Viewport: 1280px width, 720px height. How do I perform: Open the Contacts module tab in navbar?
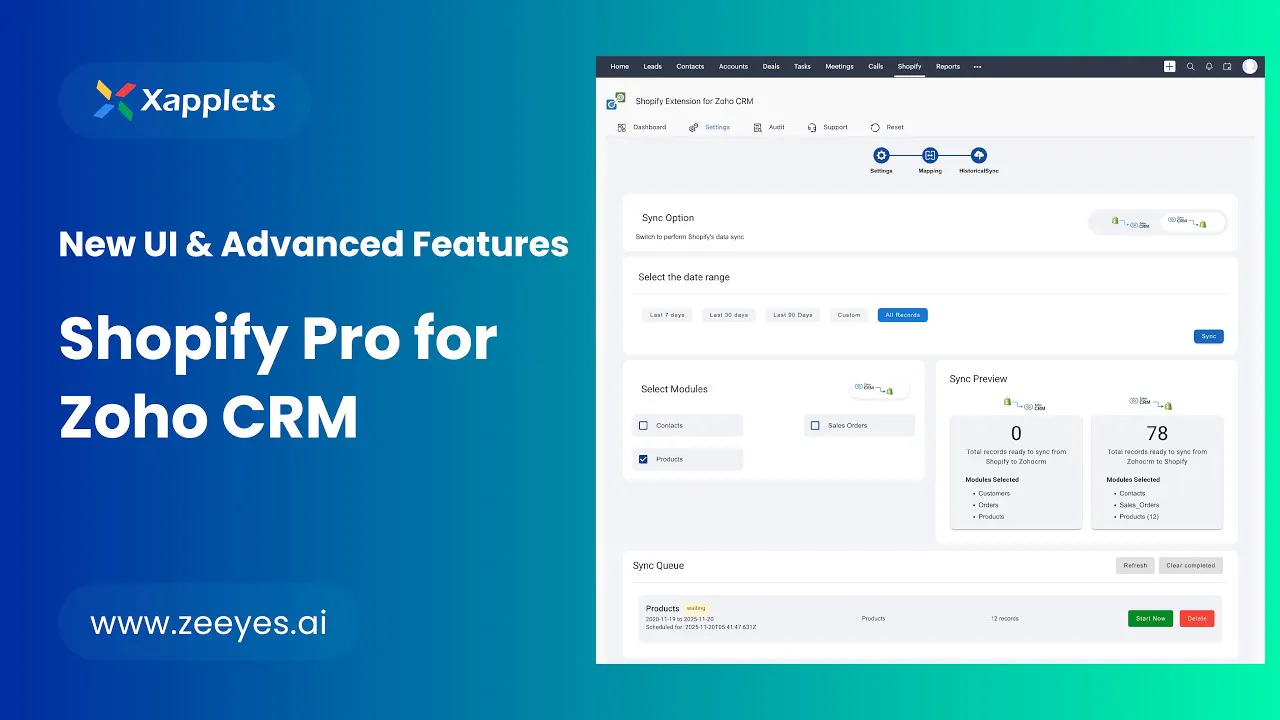pyautogui.click(x=690, y=67)
